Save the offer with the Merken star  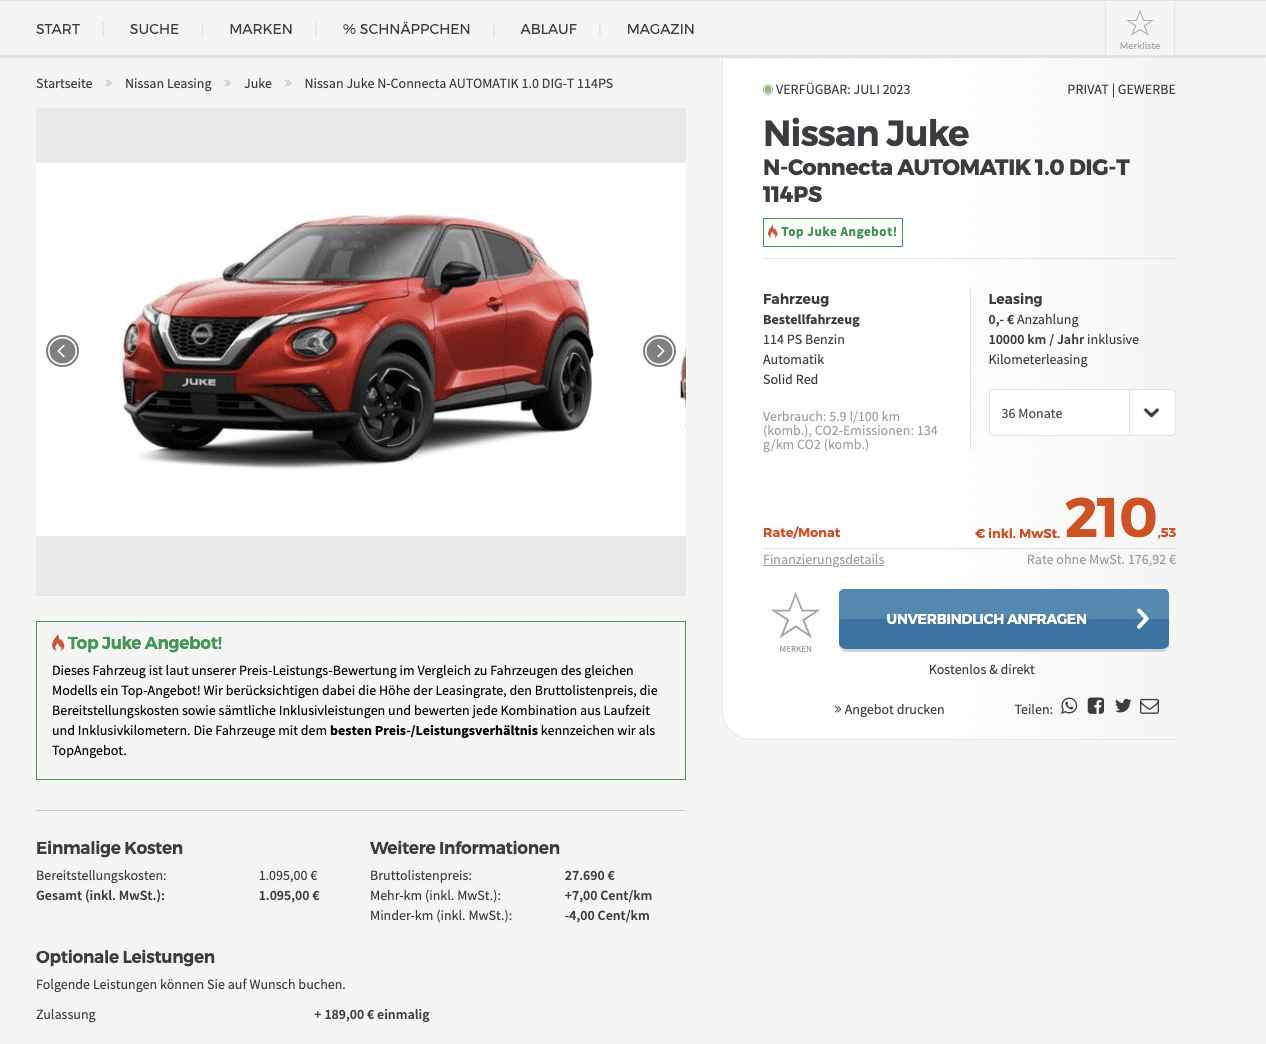[795, 622]
